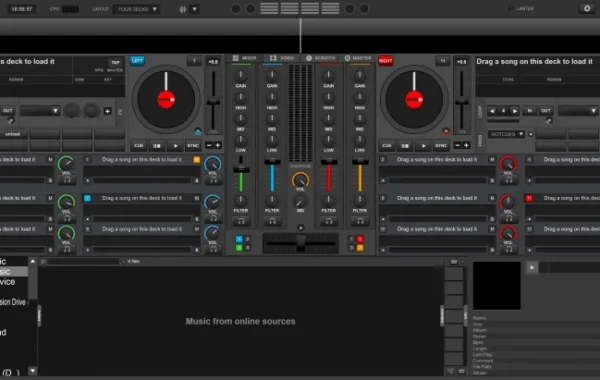Click the folder list scroll-up arrow
This screenshot has height=380, width=600.
point(33,261)
